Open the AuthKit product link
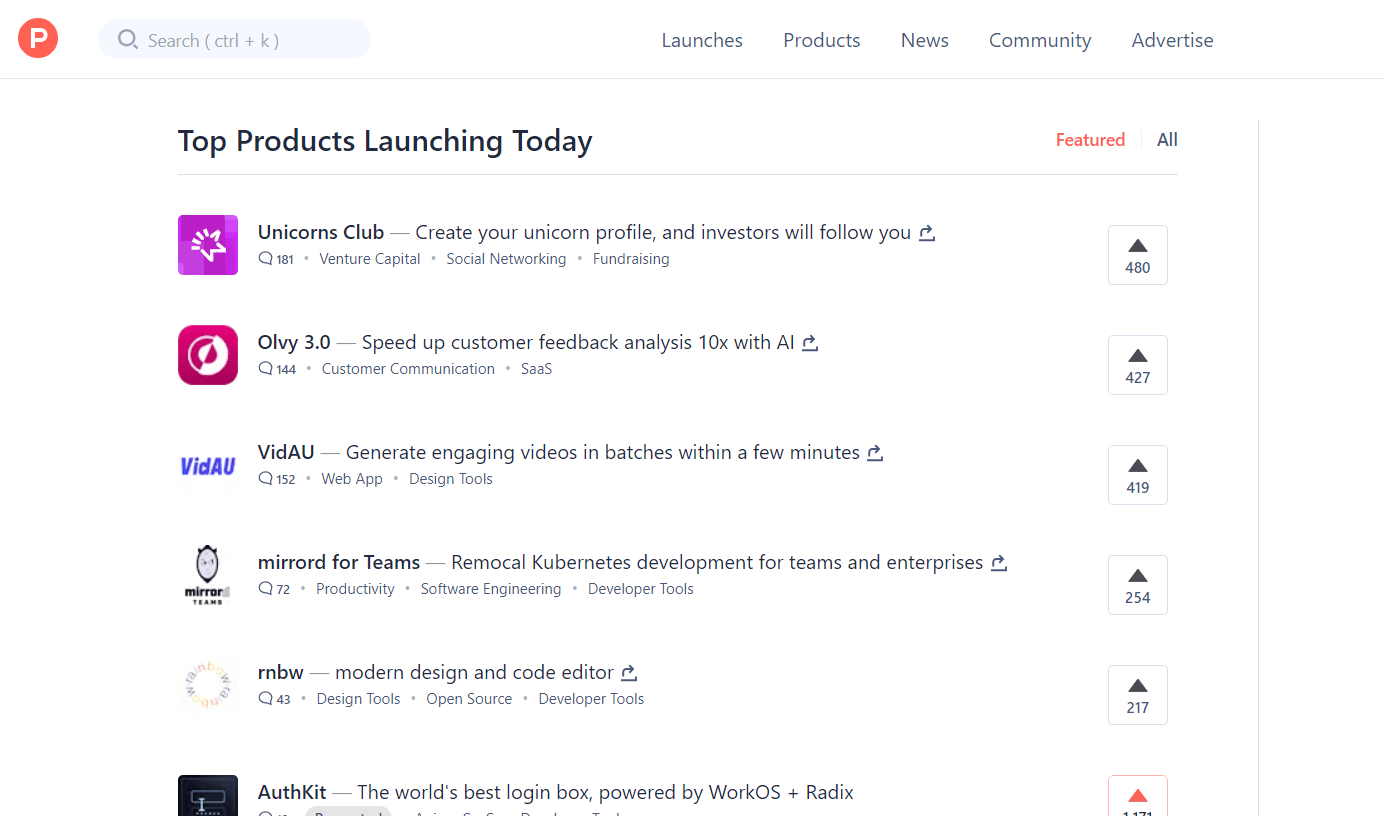This screenshot has width=1385, height=816. (x=292, y=792)
